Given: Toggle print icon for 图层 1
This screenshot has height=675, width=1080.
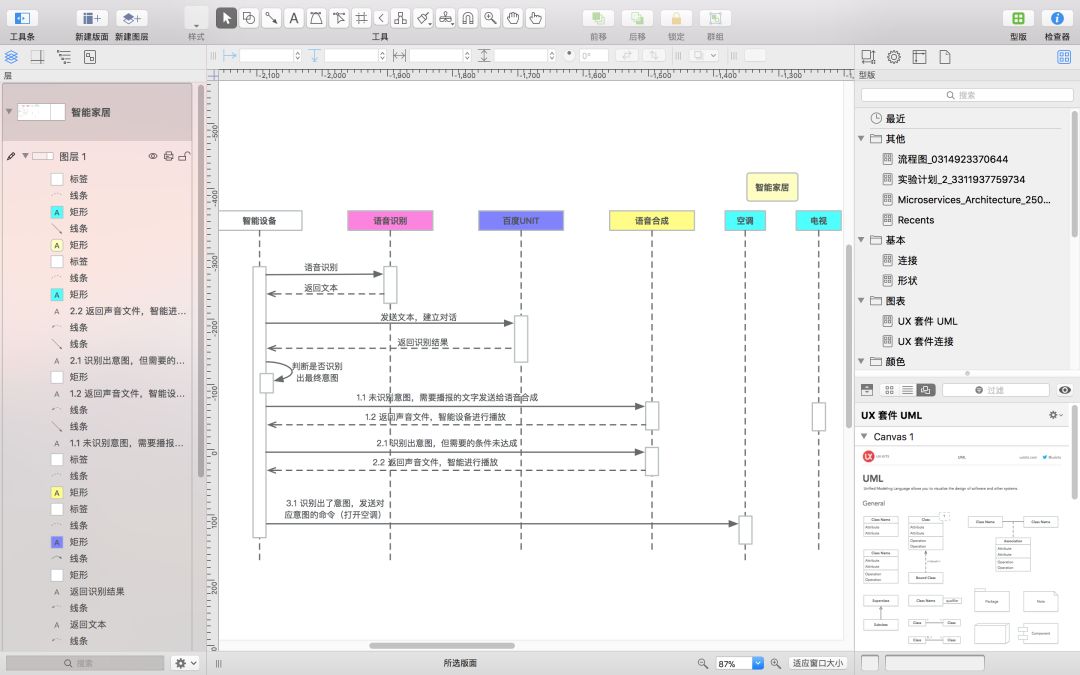Looking at the screenshot, I should point(169,156).
